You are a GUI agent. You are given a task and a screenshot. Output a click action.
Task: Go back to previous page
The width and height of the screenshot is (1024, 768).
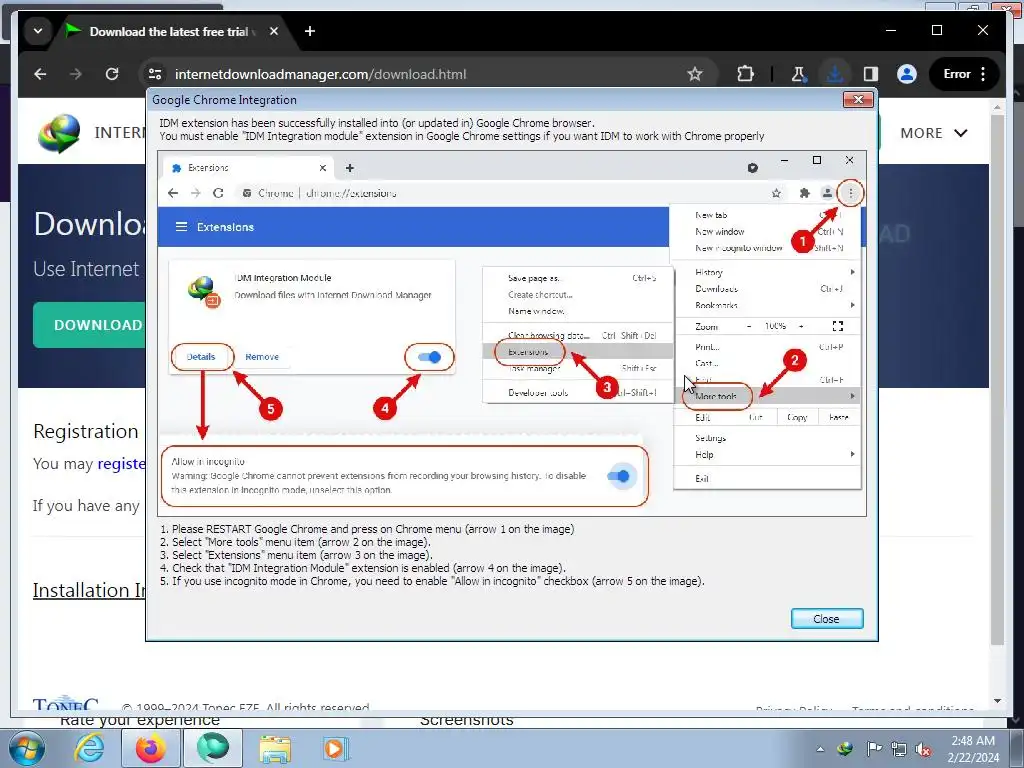pyautogui.click(x=40, y=74)
